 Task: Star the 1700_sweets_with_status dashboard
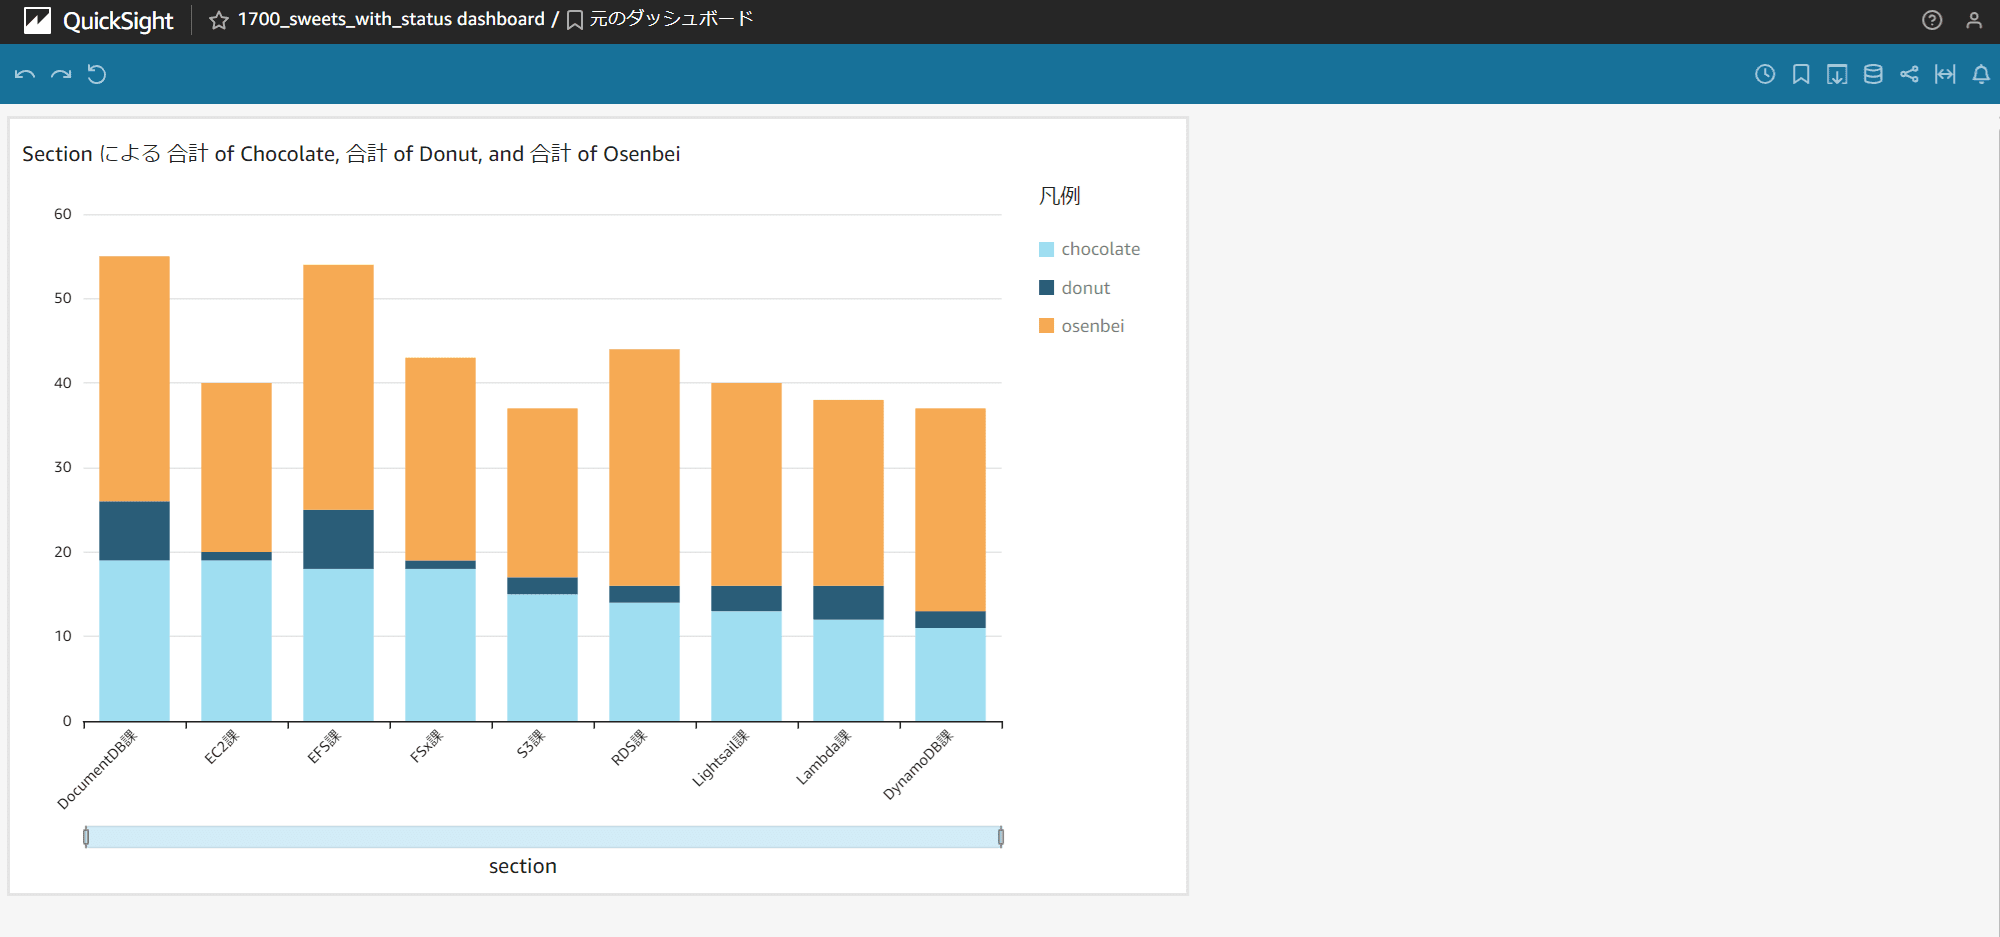click(x=219, y=20)
